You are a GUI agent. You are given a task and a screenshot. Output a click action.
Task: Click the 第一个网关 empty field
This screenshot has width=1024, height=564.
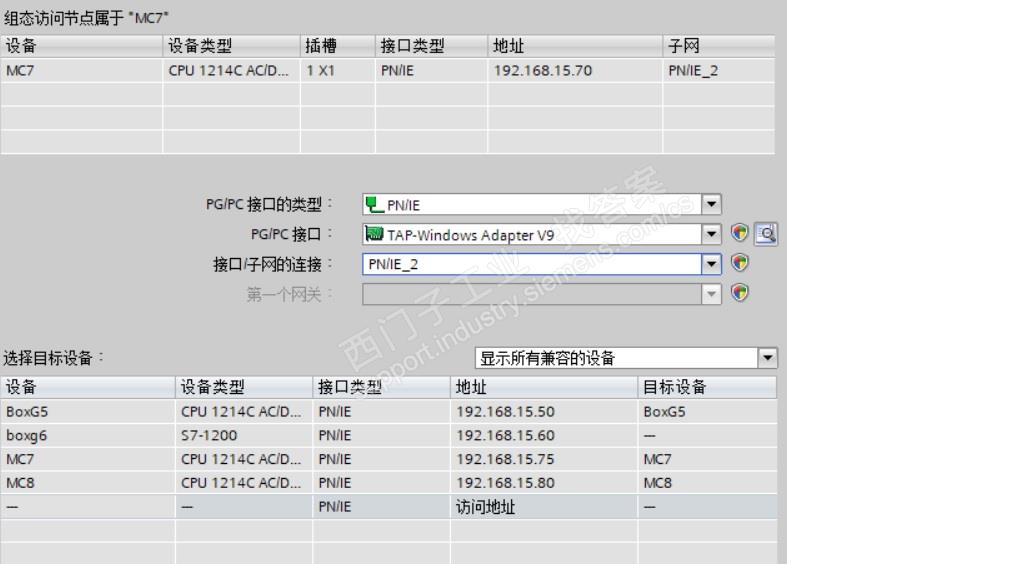532,294
